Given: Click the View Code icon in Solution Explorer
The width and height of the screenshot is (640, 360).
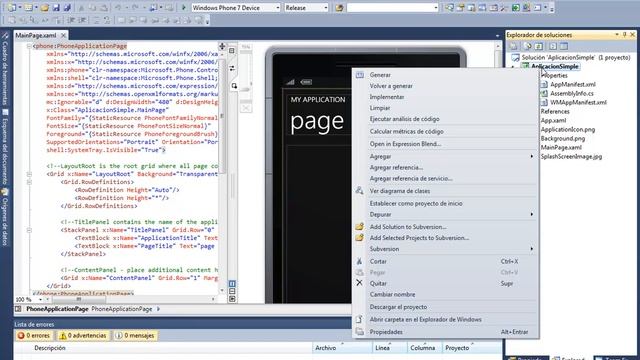Looking at the screenshot, I should tap(553, 46).
